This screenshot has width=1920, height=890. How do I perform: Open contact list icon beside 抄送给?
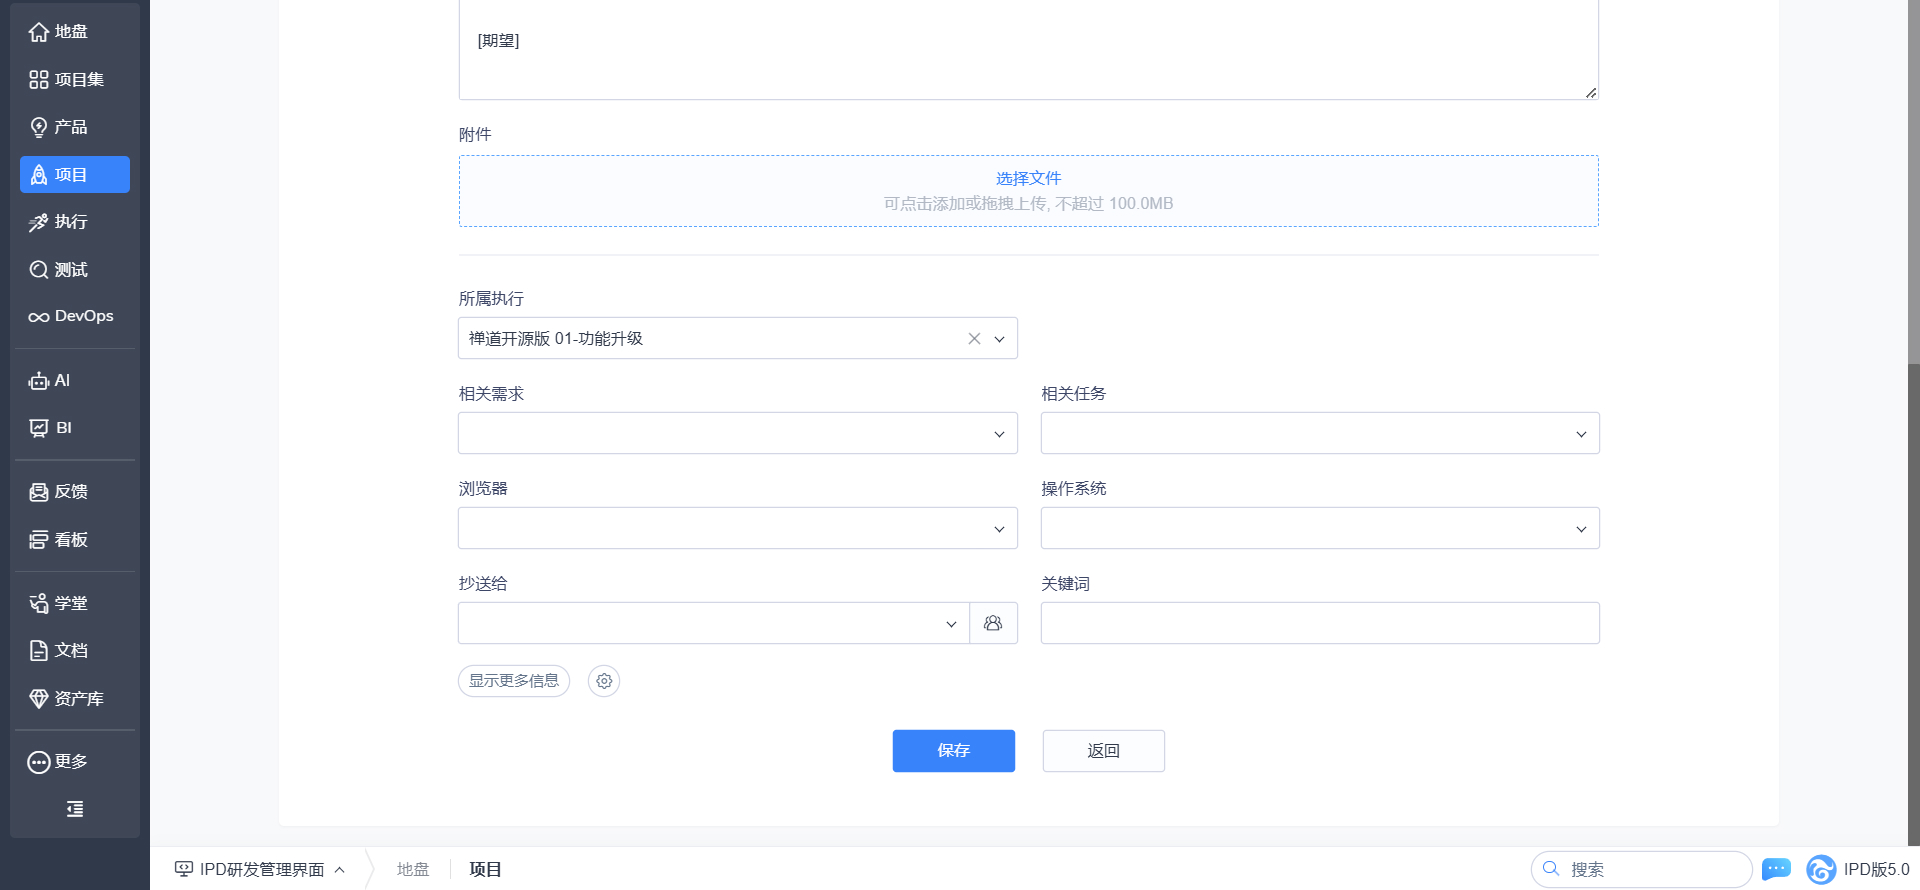tap(993, 623)
